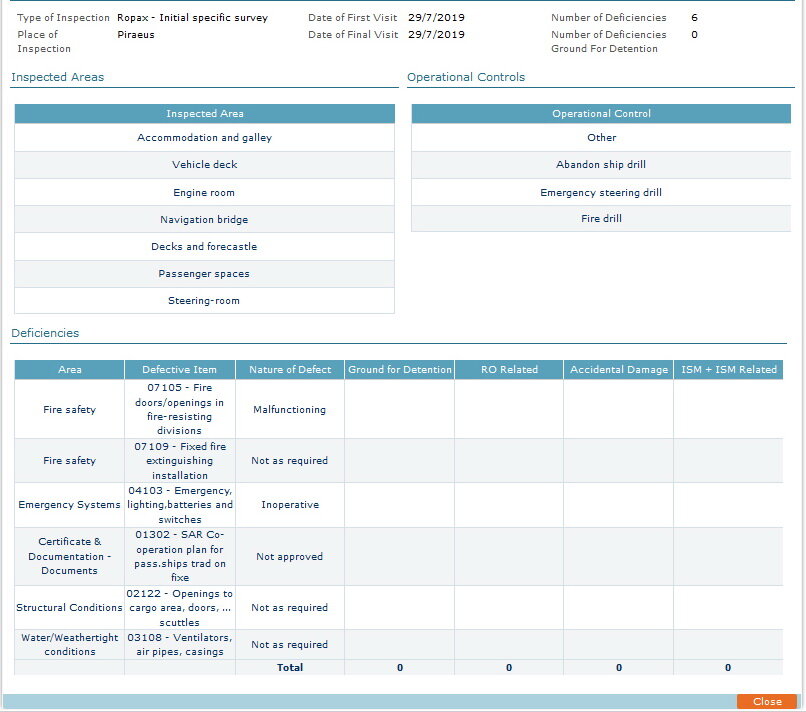Select the Navigation bridge row
The width and height of the screenshot is (806, 712).
pyautogui.click(x=205, y=220)
